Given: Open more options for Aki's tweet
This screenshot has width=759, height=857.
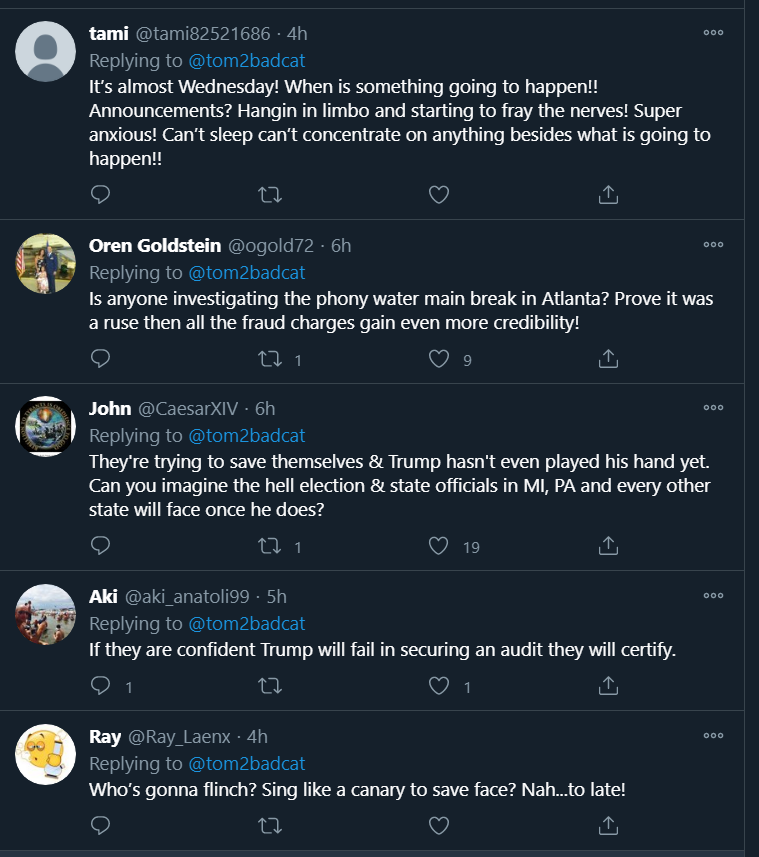Looking at the screenshot, I should 713,596.
